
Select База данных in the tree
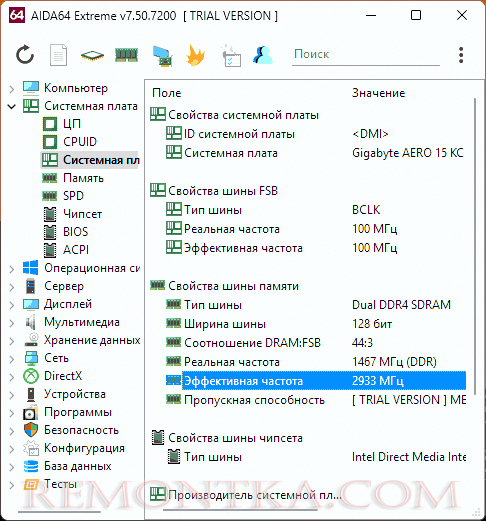coord(78,466)
